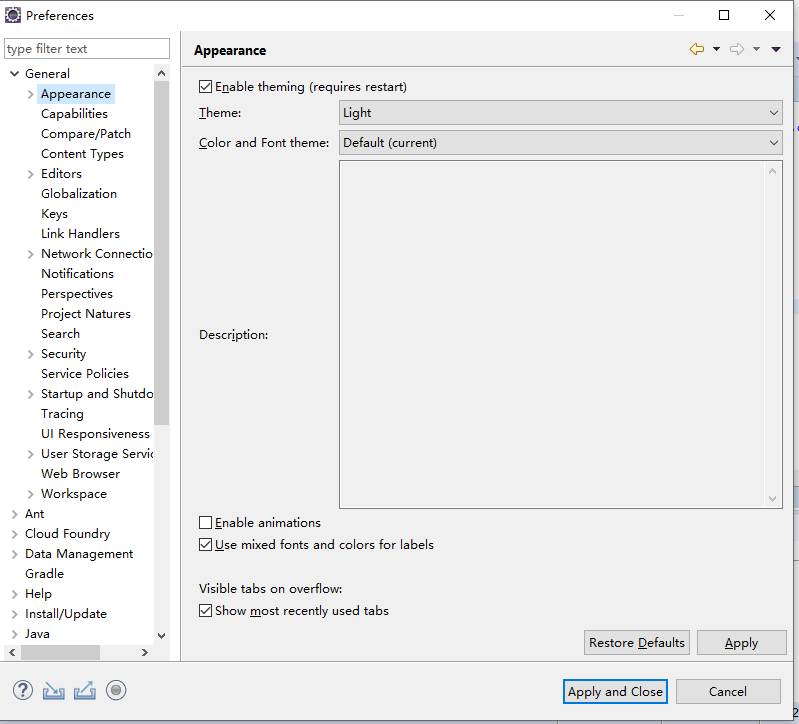Open the view menu triangle in the Appearance header
The image size is (799, 724).
pyautogui.click(x=776, y=49)
